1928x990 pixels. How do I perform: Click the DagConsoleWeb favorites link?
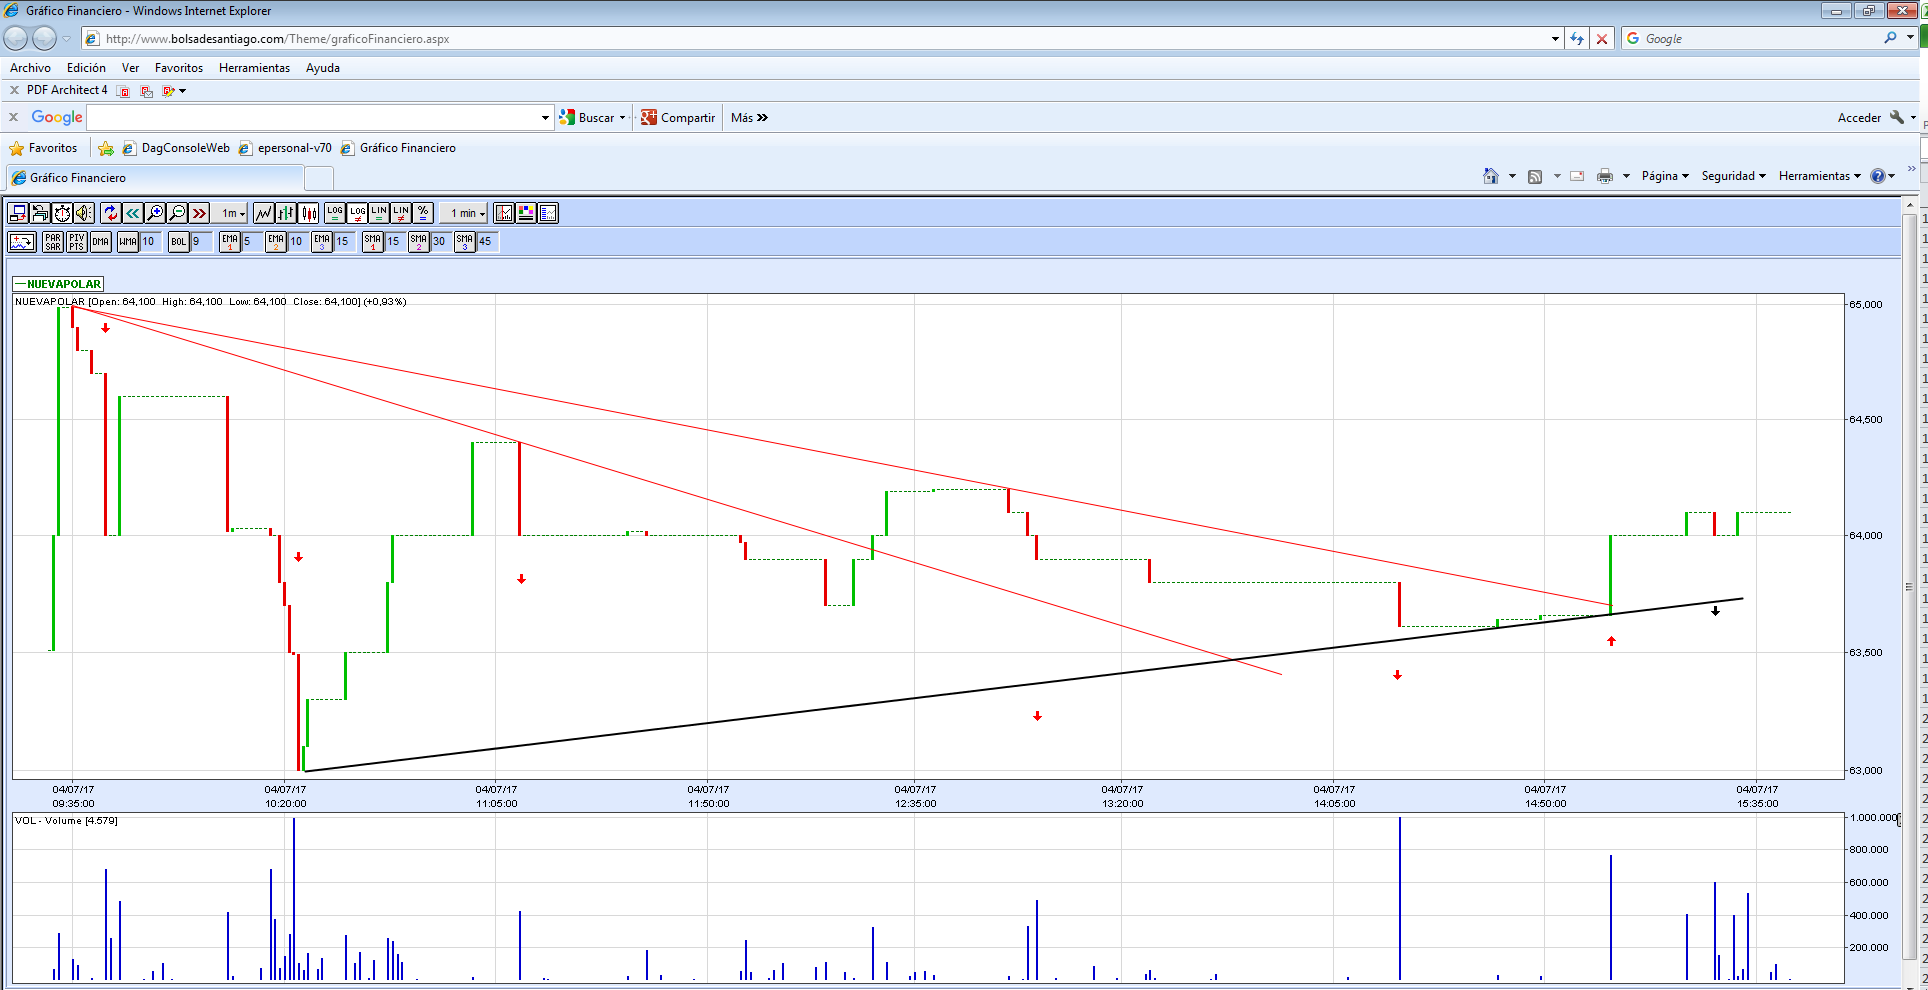pos(185,148)
